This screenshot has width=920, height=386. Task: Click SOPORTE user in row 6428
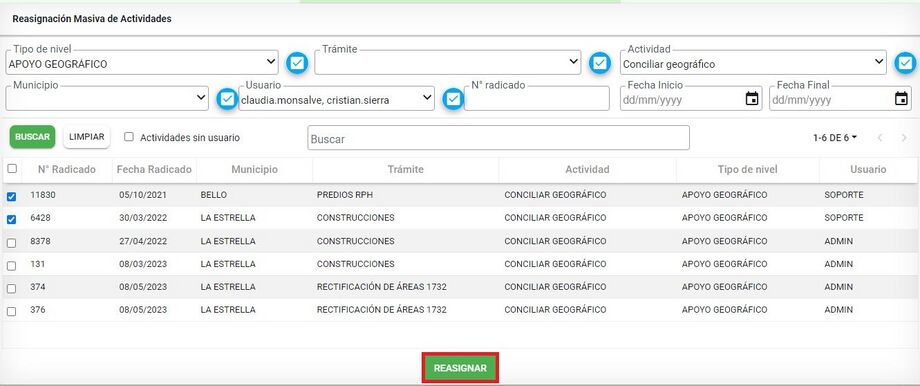[844, 218]
